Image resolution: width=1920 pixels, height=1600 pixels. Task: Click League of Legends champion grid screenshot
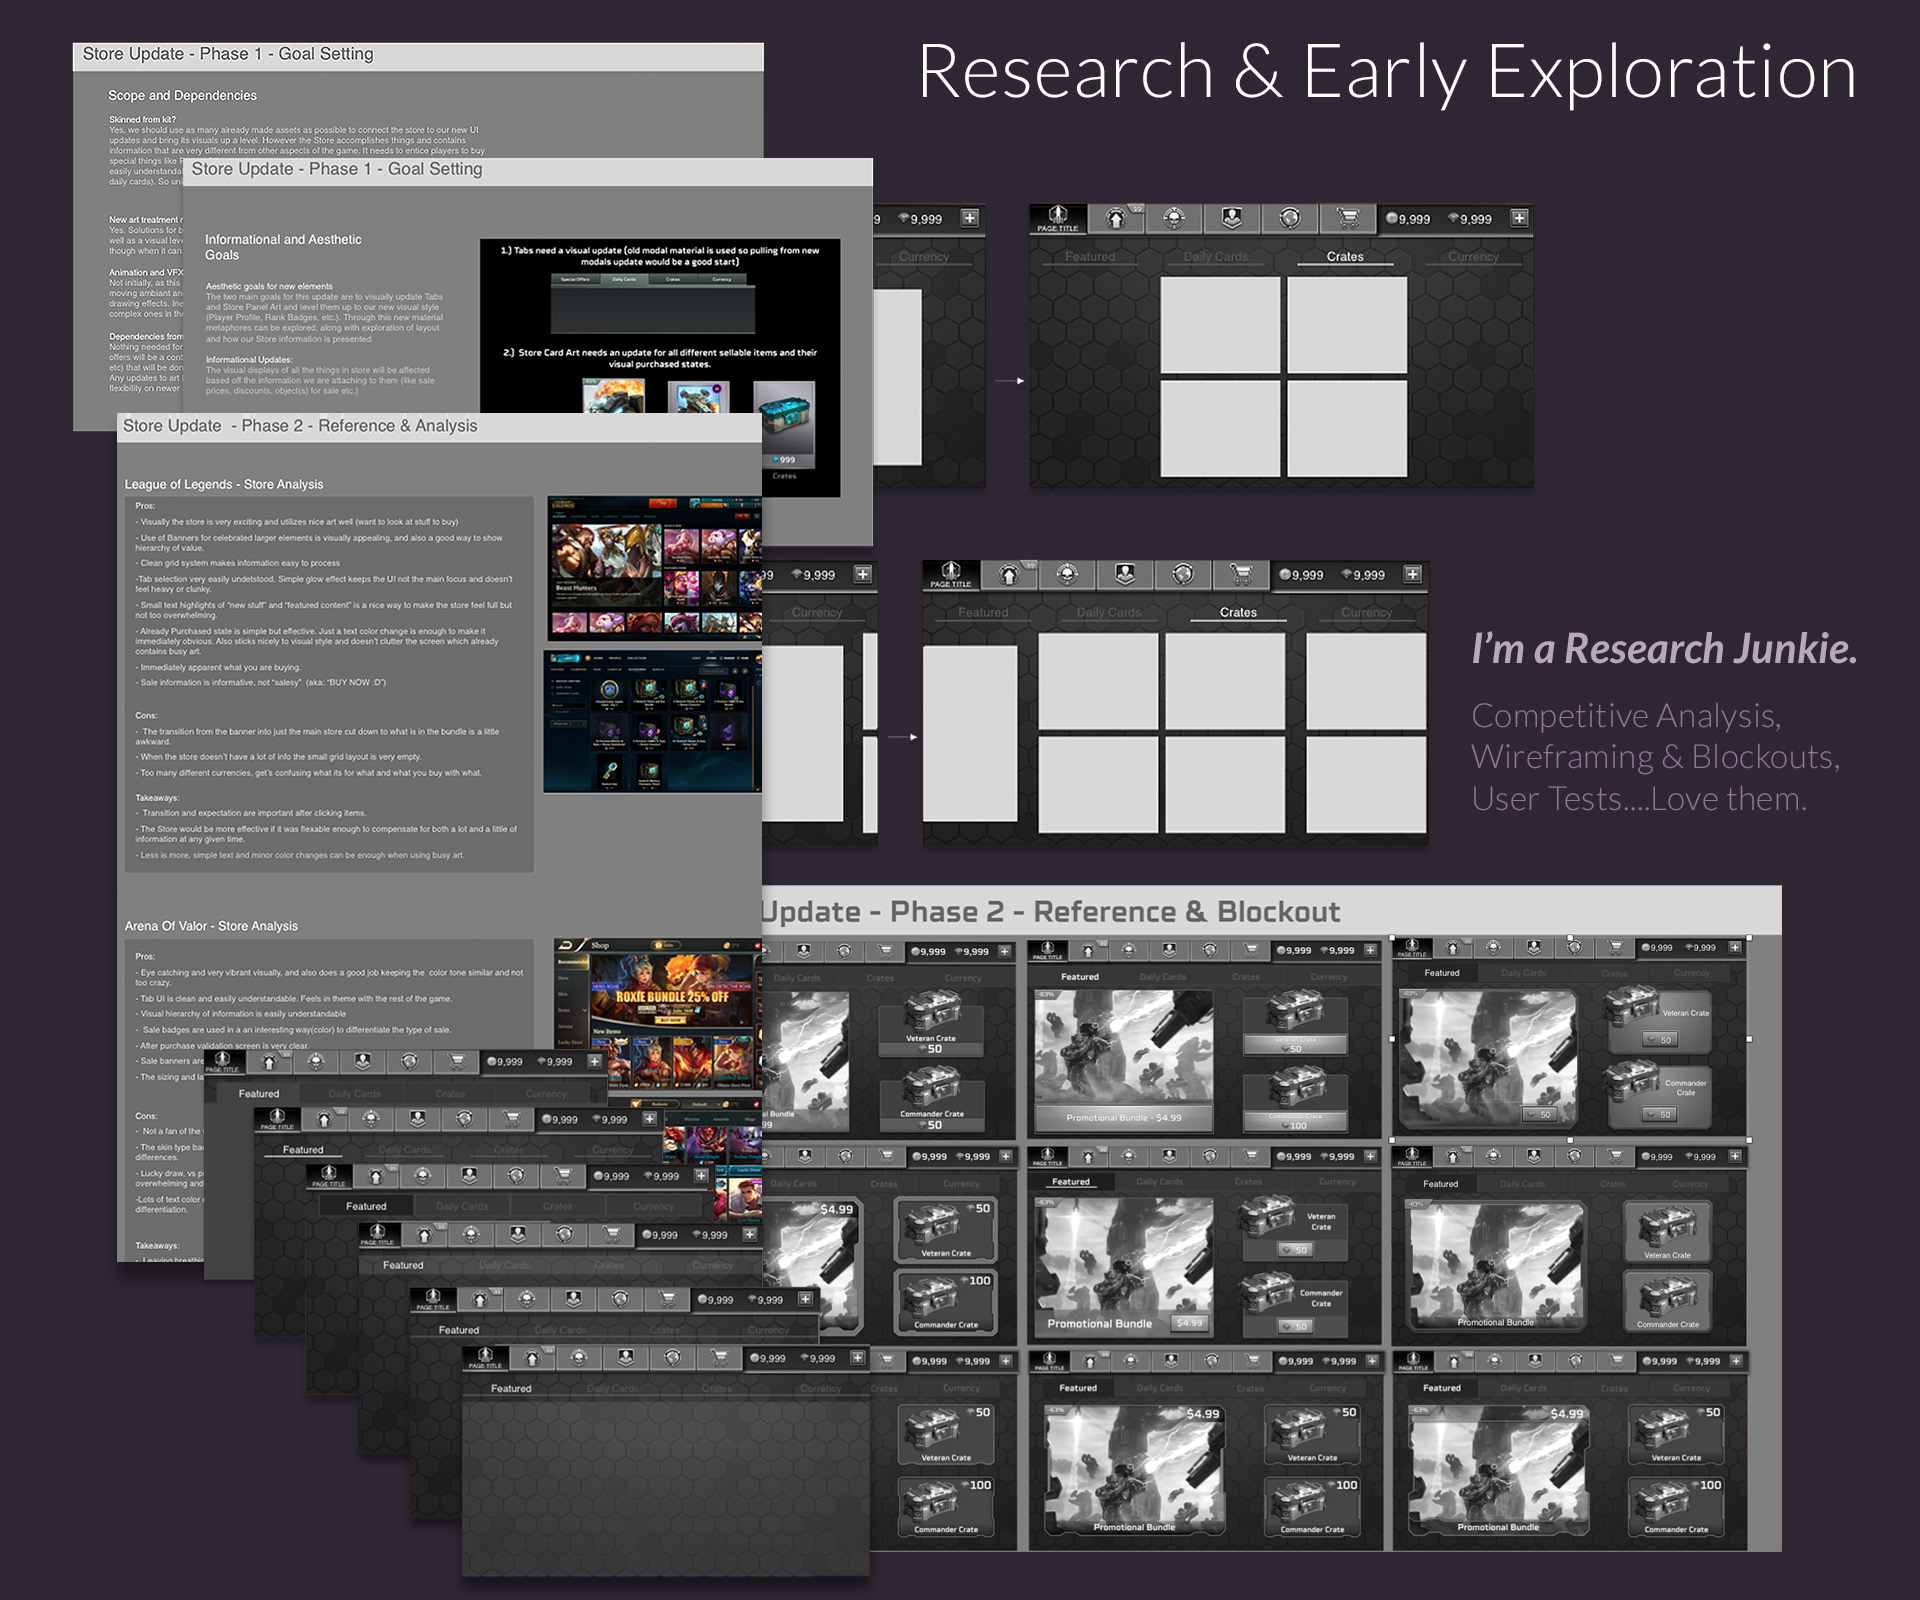[x=655, y=567]
